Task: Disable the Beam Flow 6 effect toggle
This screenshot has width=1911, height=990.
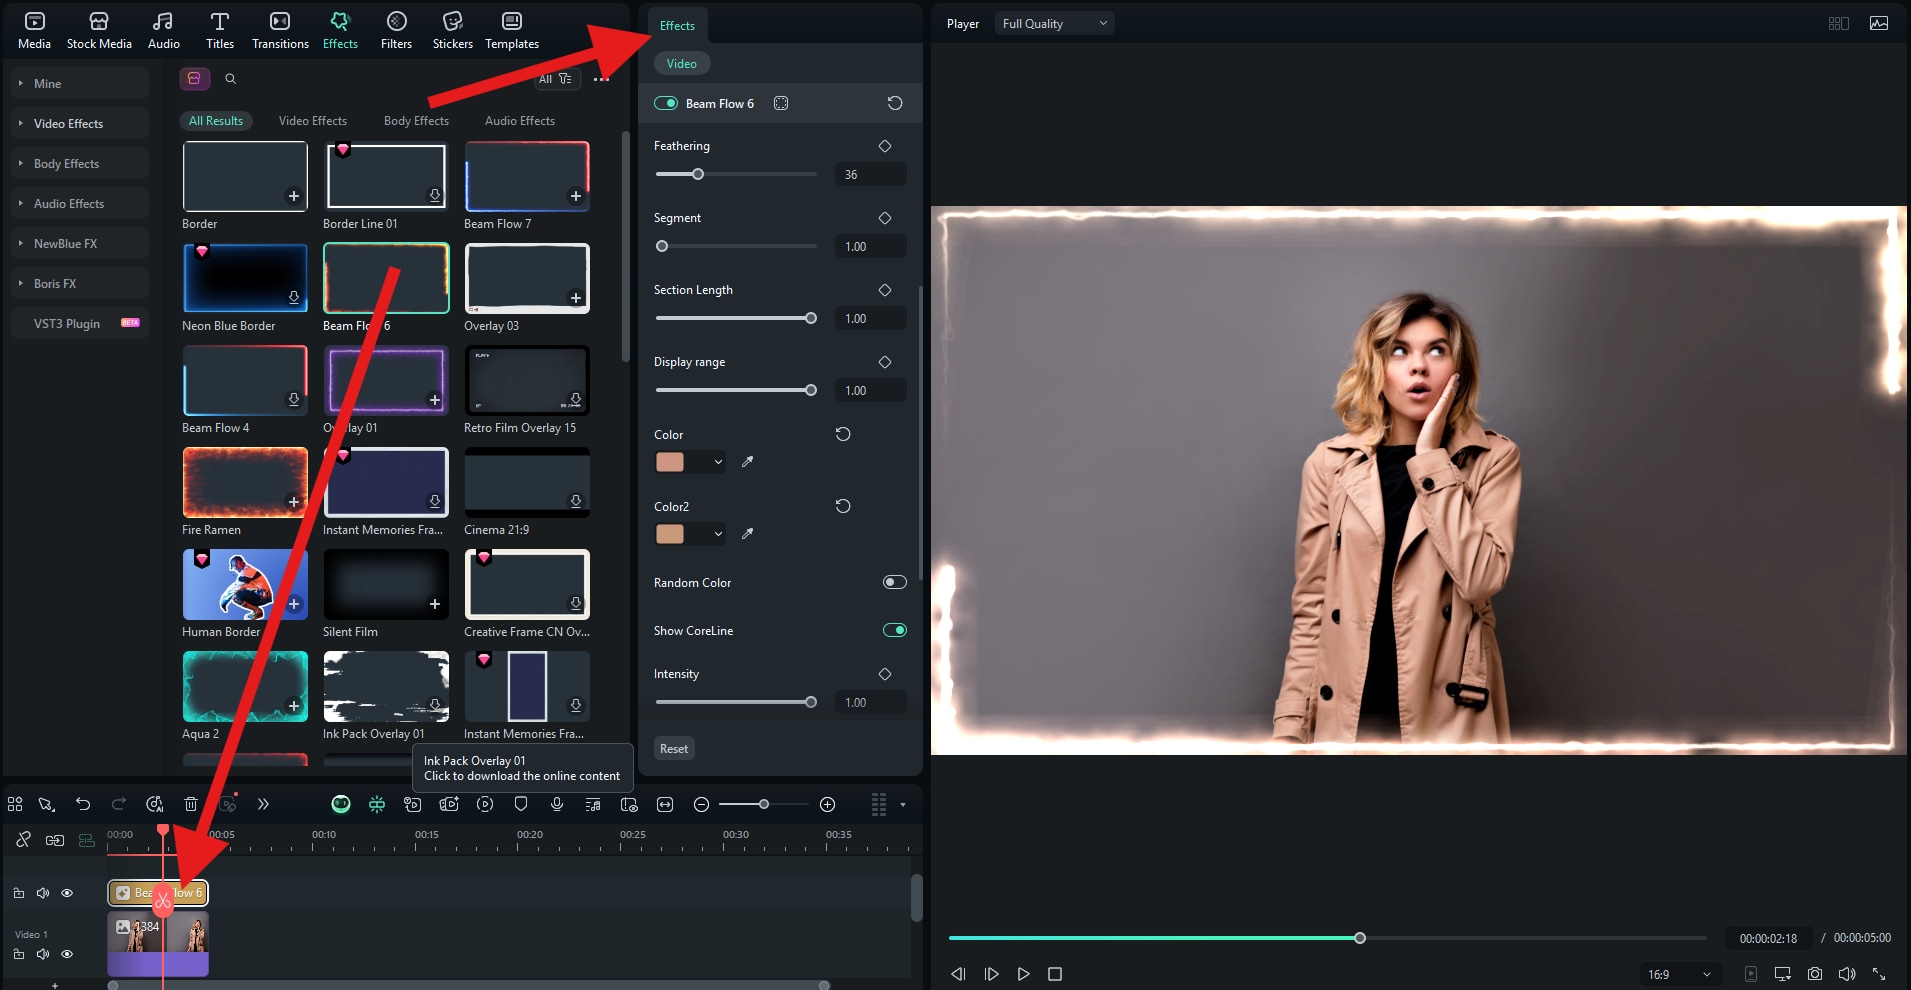Action: tap(666, 103)
